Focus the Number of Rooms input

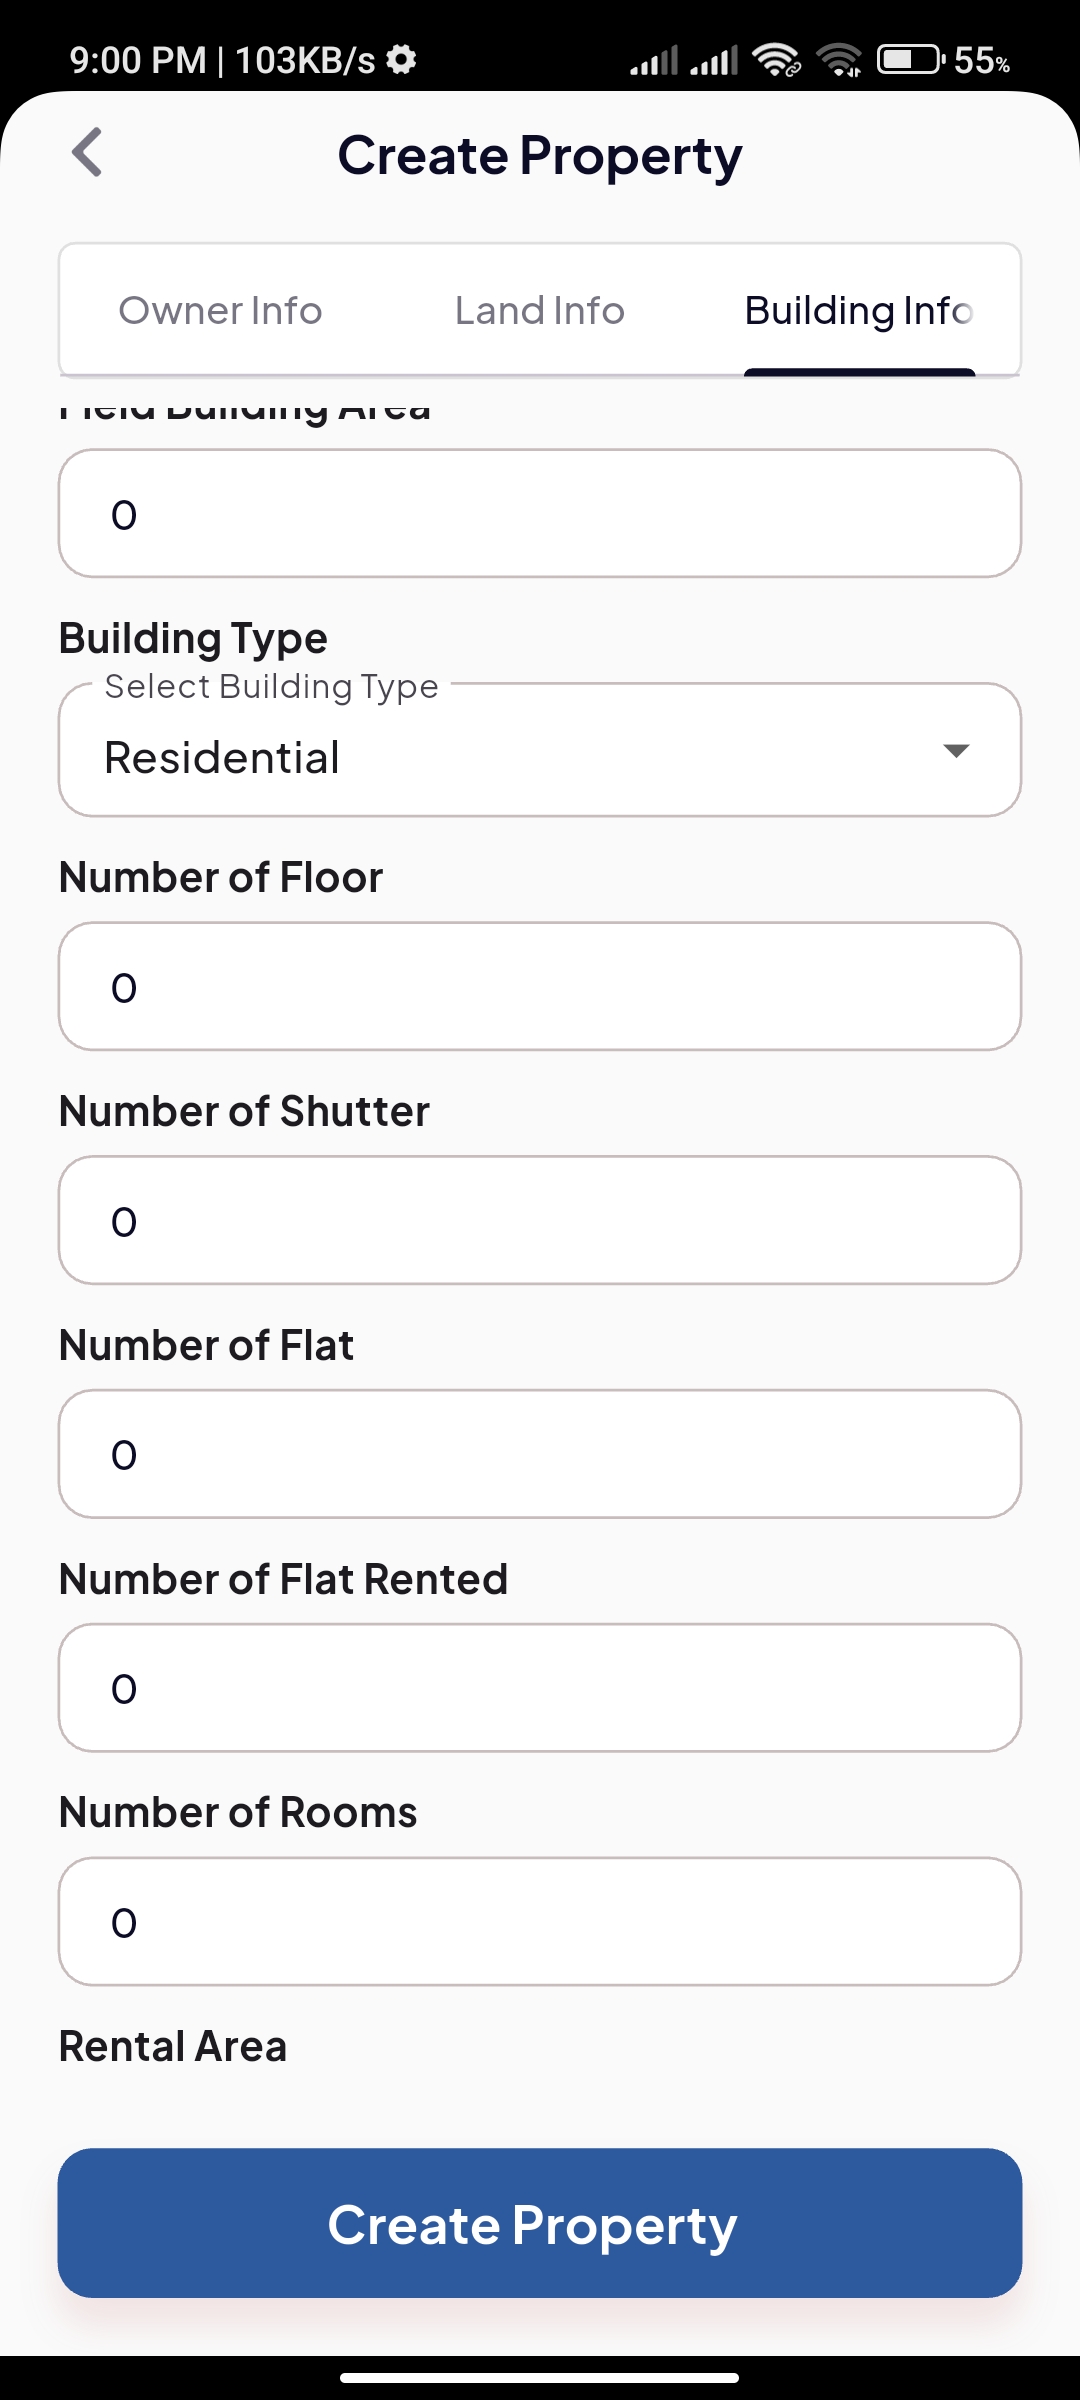(540, 1922)
